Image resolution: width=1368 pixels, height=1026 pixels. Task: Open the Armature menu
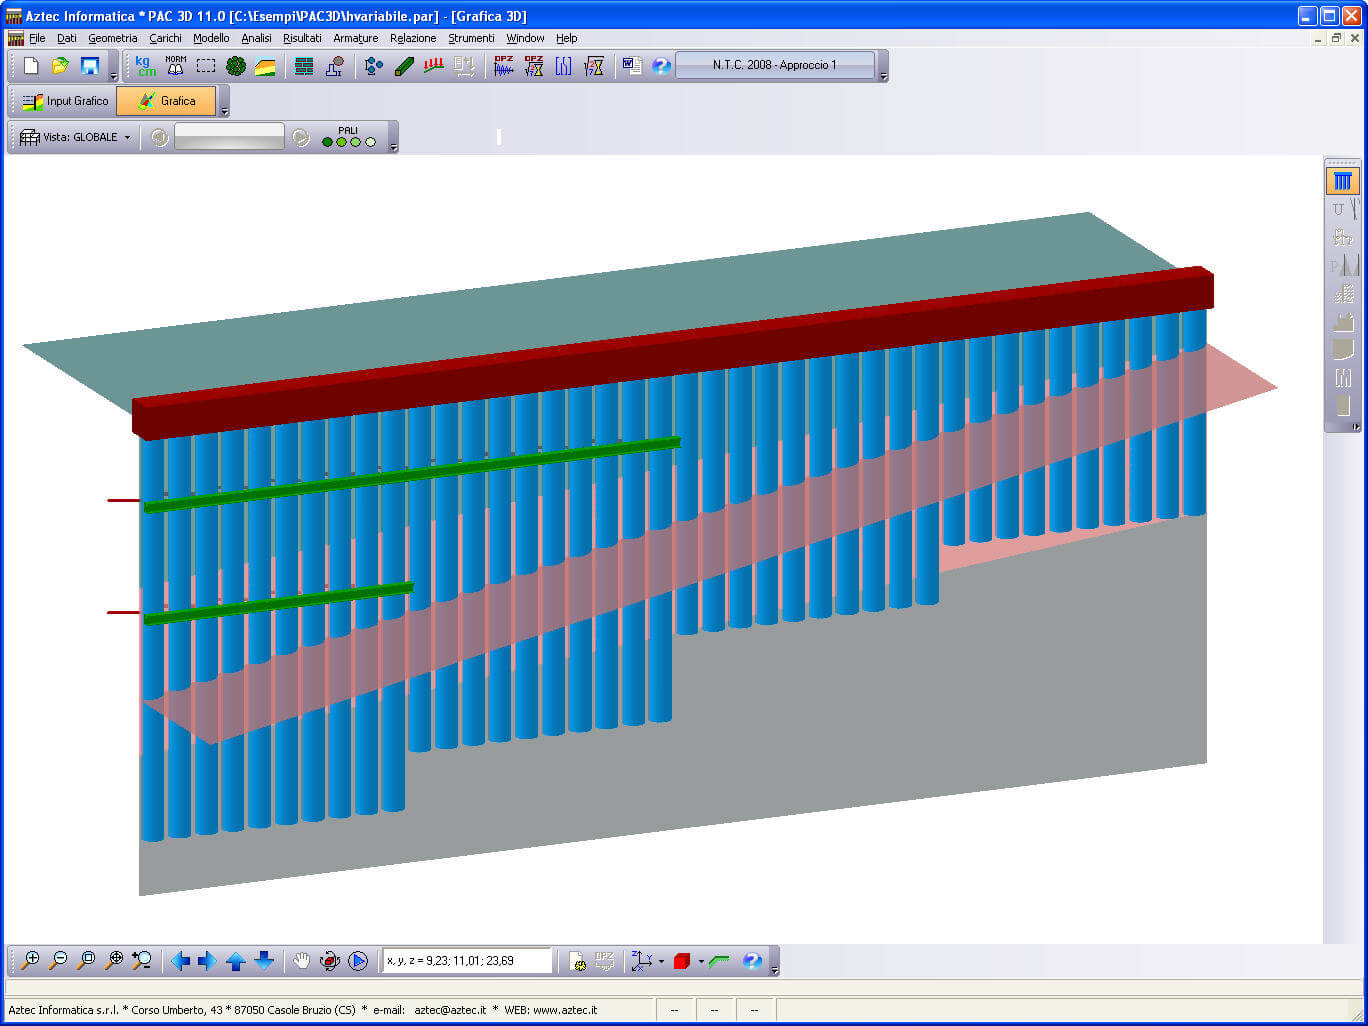(x=355, y=38)
